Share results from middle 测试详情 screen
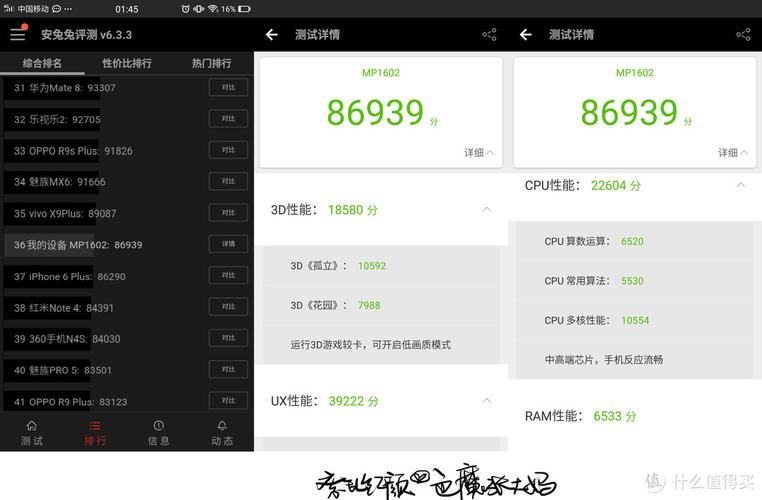 coord(489,34)
